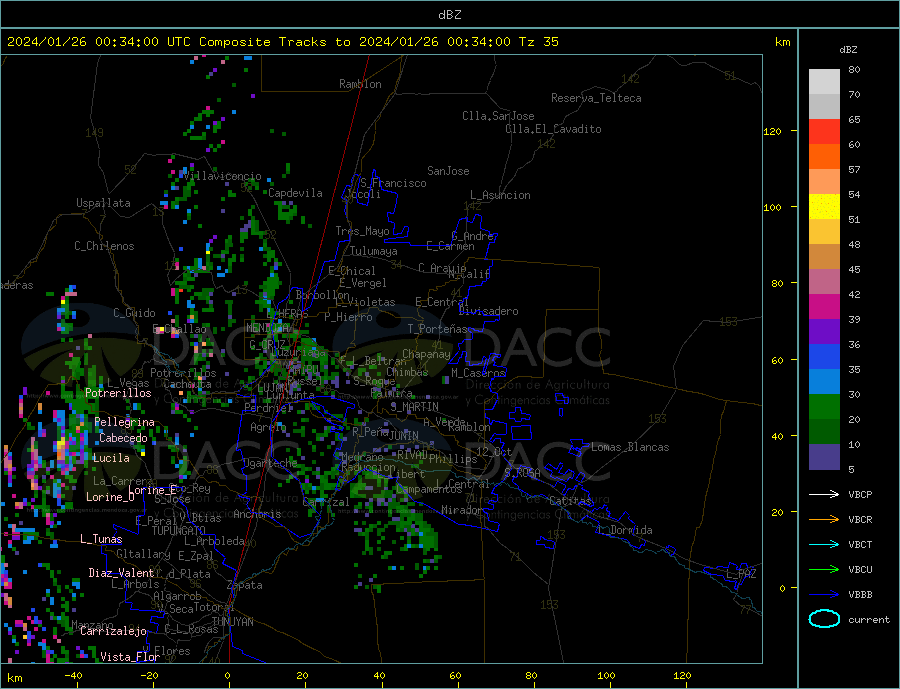Click the white VBCP arrow icon
900x689 pixels.
(x=824, y=494)
